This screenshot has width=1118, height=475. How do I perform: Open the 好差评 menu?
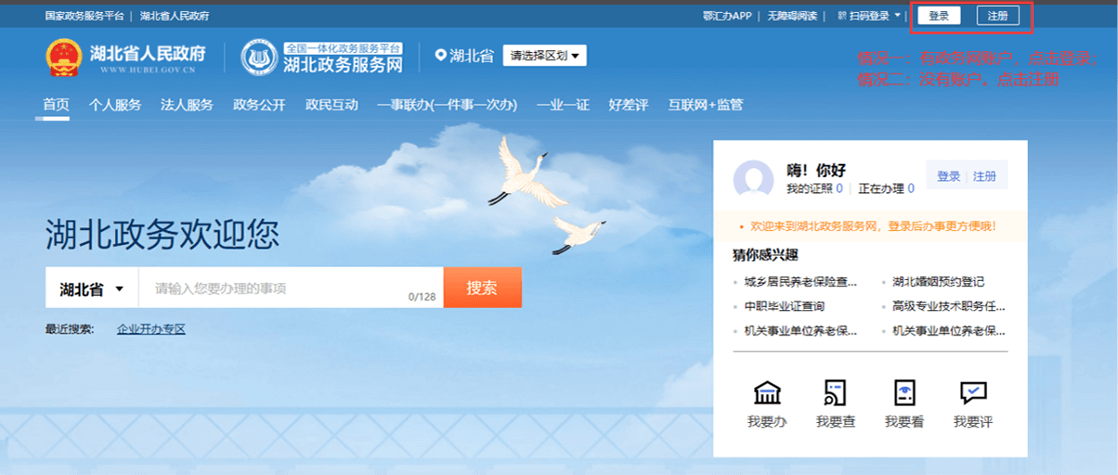click(628, 105)
